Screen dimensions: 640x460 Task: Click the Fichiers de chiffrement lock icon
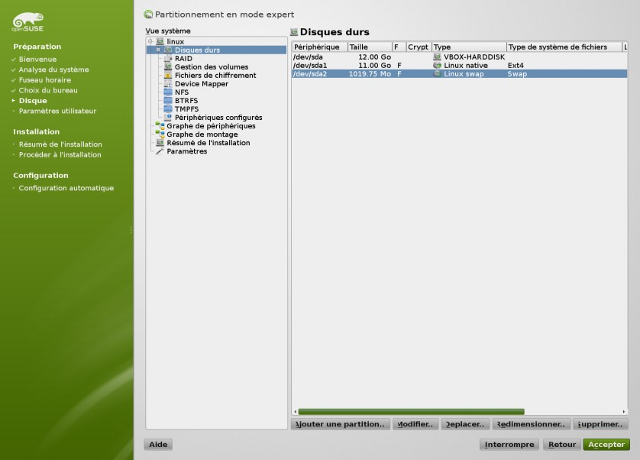tap(168, 75)
